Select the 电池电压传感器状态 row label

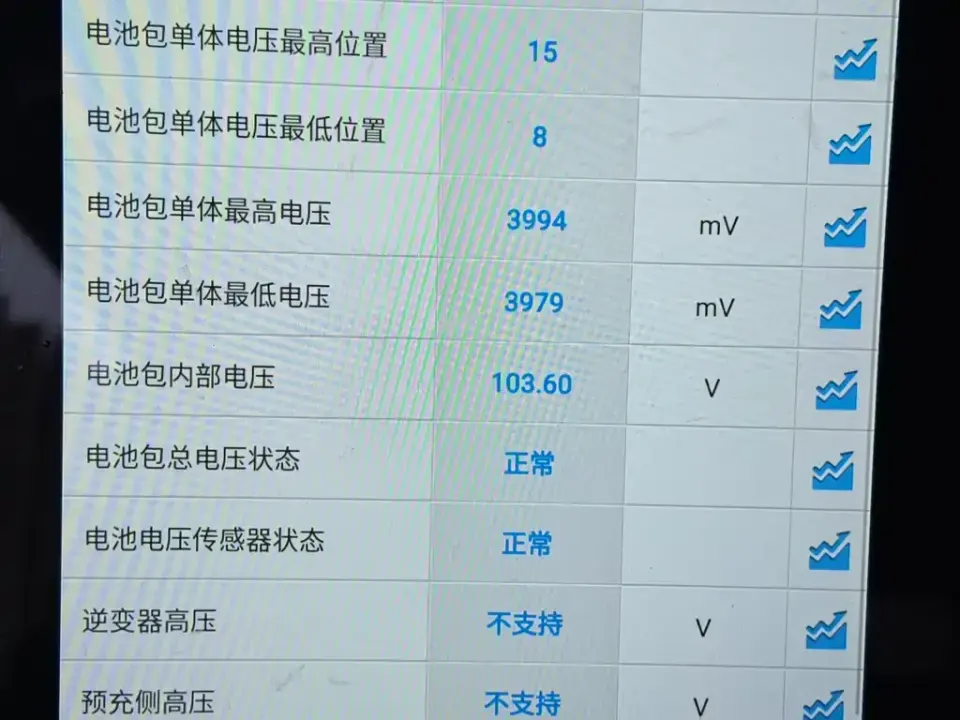[204, 539]
